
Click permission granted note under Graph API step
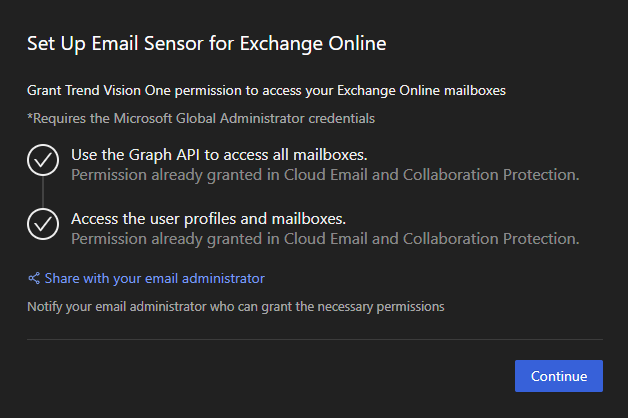point(324,175)
